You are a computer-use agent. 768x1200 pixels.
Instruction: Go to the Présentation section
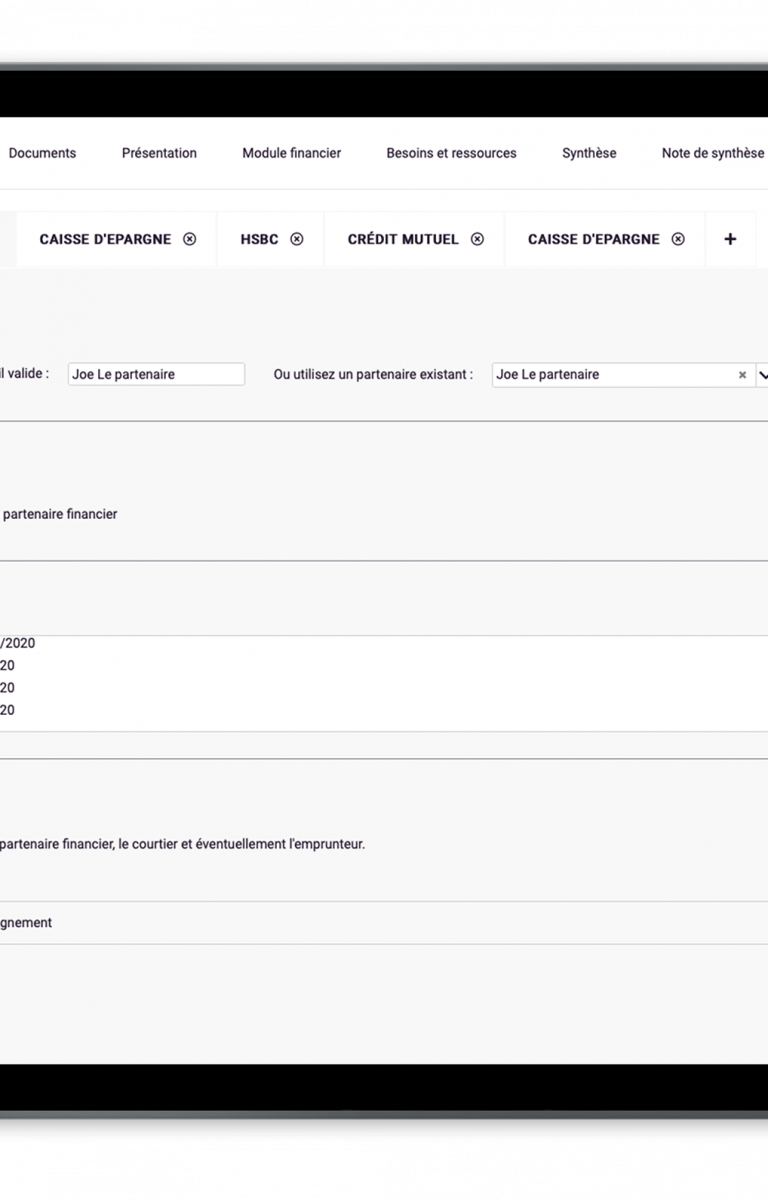click(x=159, y=153)
